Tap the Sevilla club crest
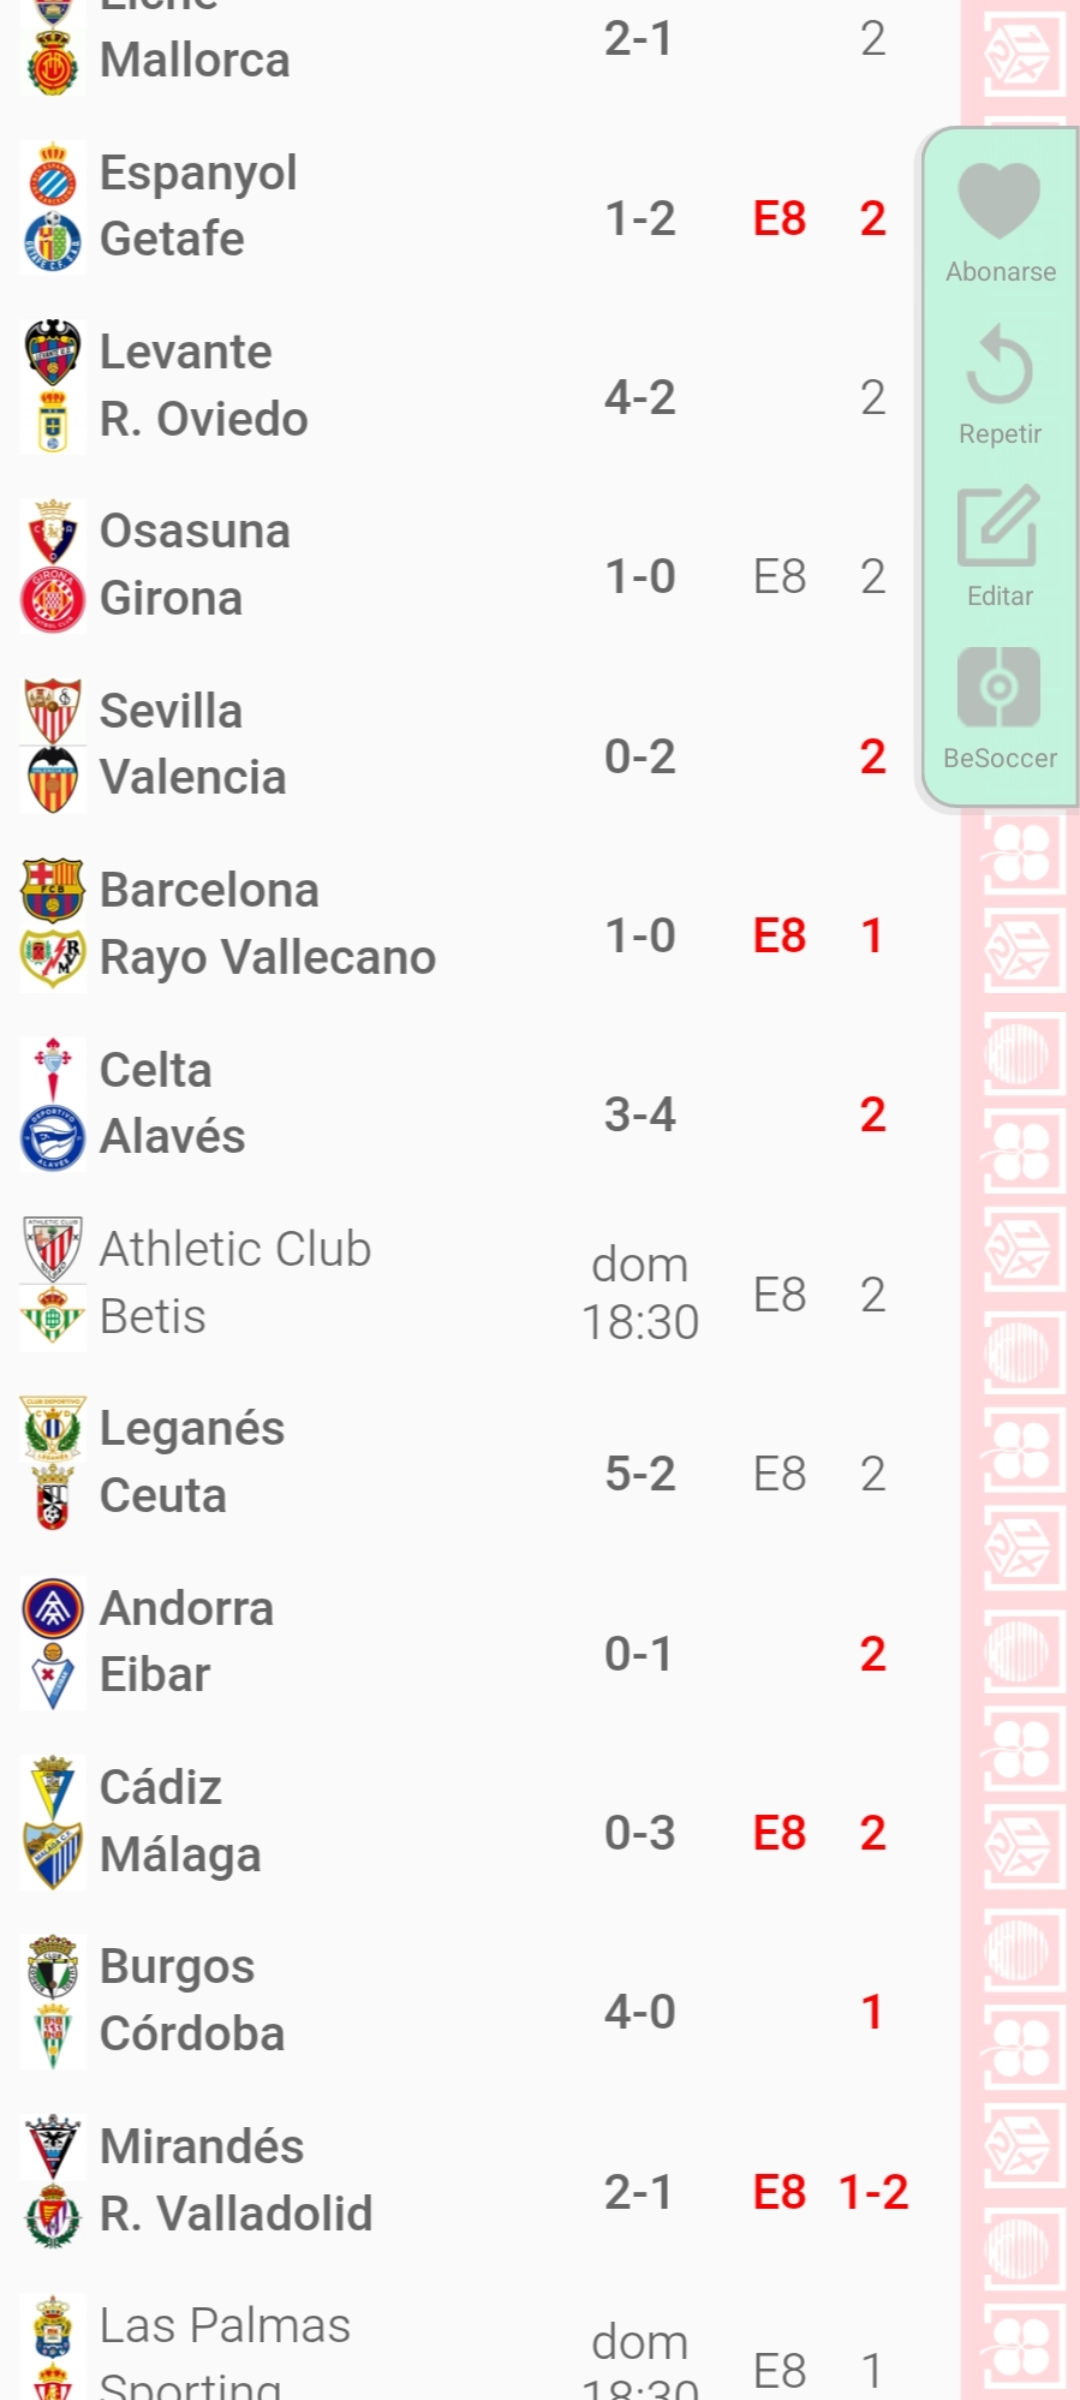 pyautogui.click(x=53, y=710)
